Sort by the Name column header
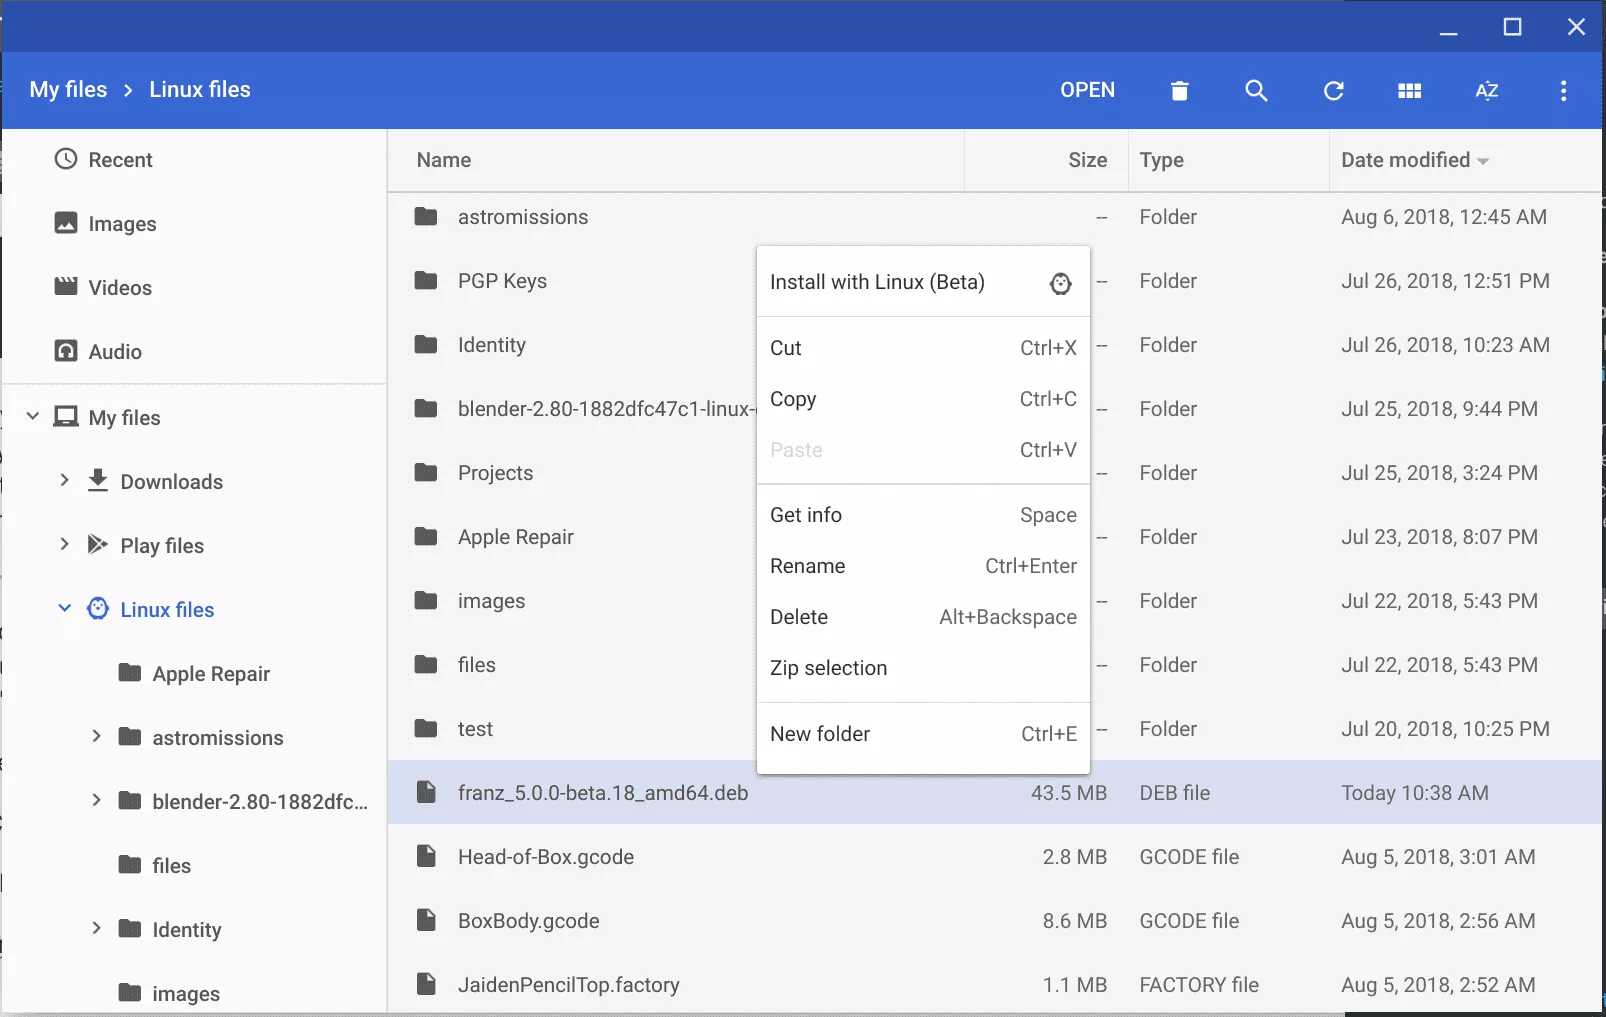Screen dimensions: 1606x1017 click(444, 160)
